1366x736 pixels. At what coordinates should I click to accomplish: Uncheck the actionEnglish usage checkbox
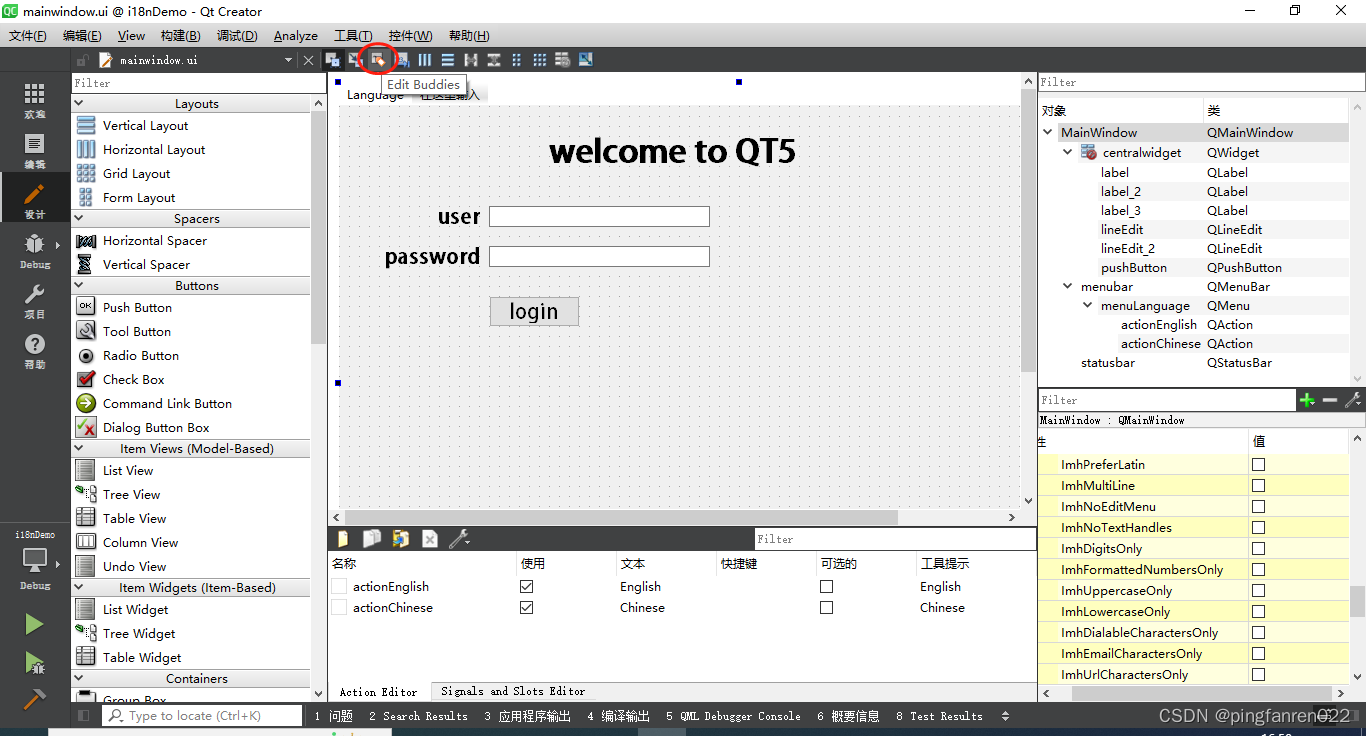(x=526, y=586)
